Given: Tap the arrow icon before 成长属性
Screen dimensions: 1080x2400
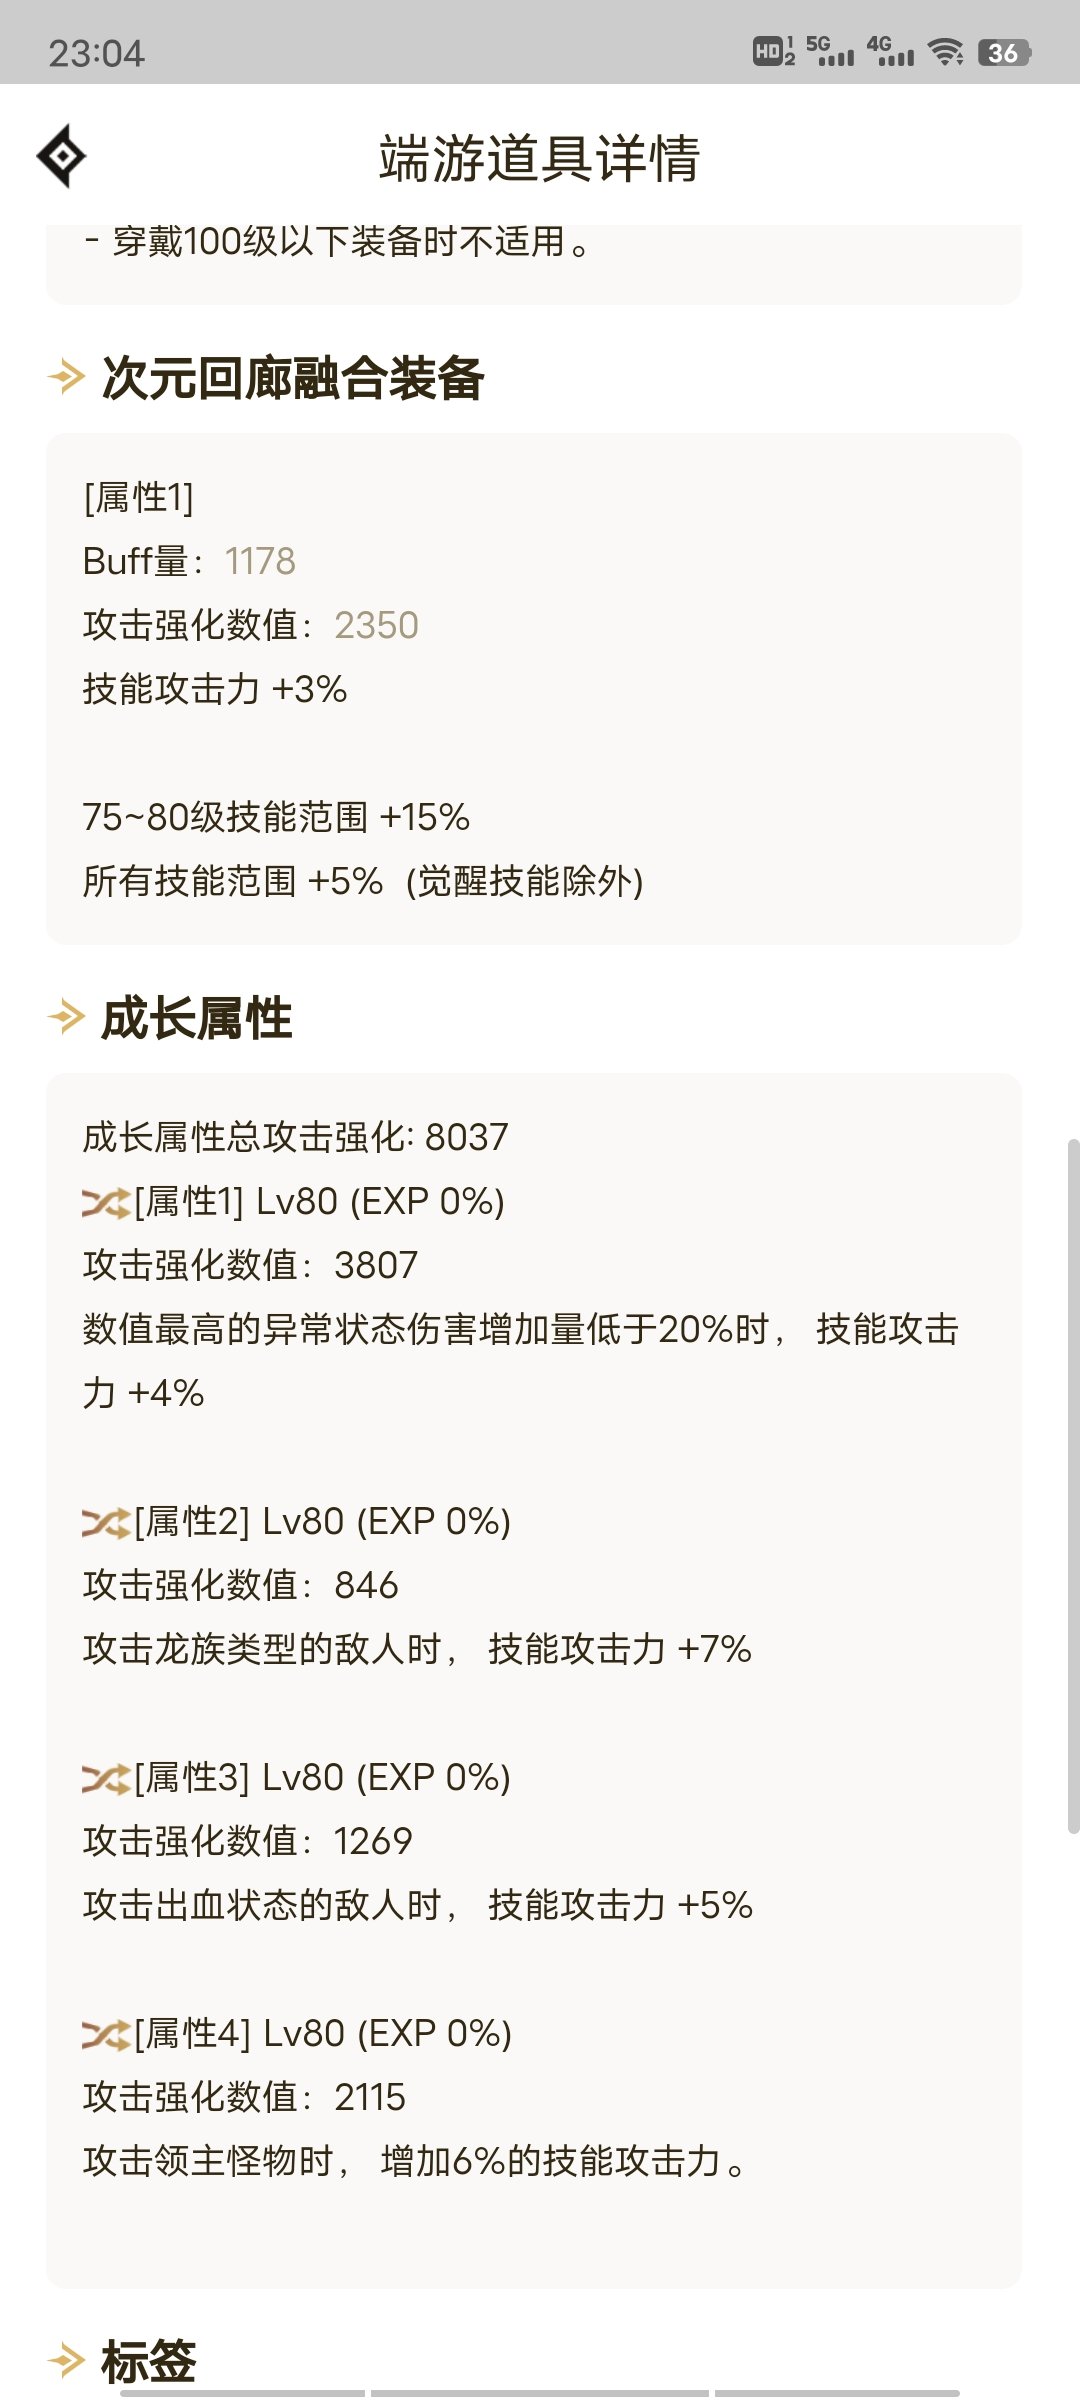Looking at the screenshot, I should point(66,1017).
